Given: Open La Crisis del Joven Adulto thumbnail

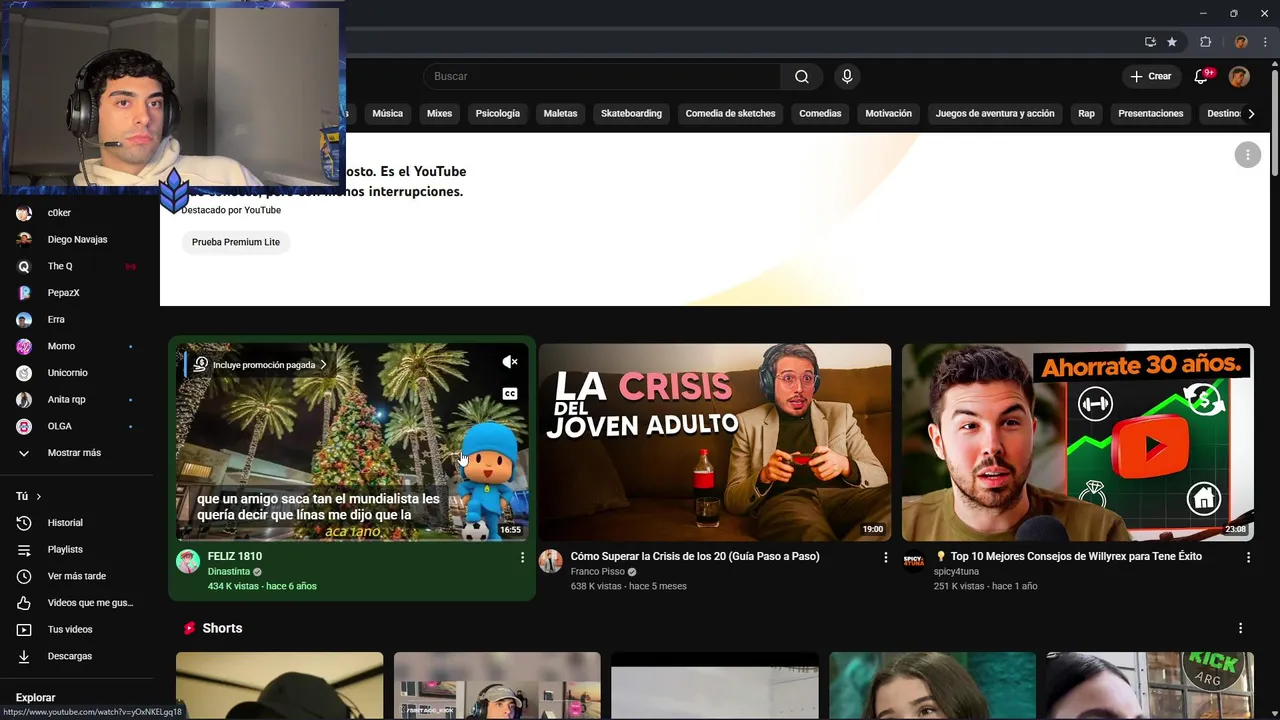Looking at the screenshot, I should coord(715,443).
